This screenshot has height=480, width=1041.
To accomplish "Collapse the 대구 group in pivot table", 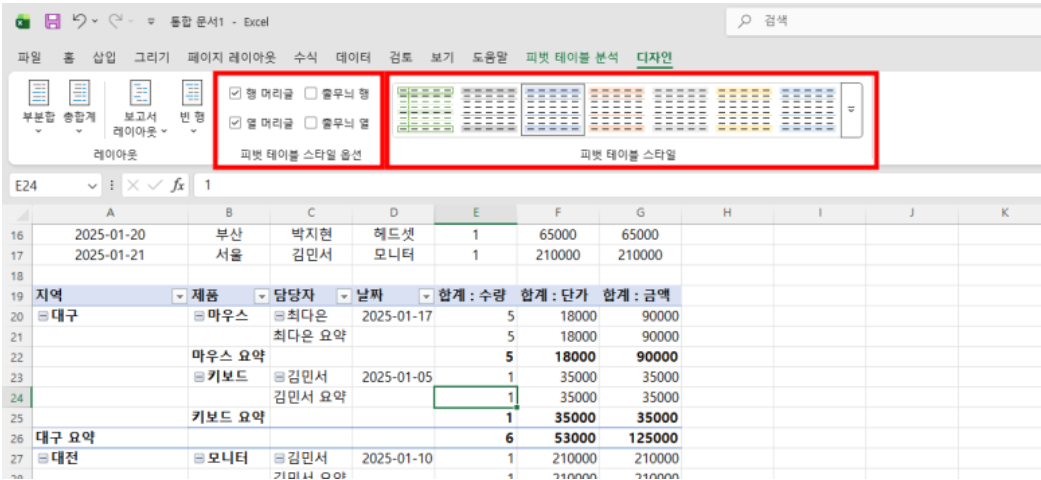I will [x=43, y=316].
